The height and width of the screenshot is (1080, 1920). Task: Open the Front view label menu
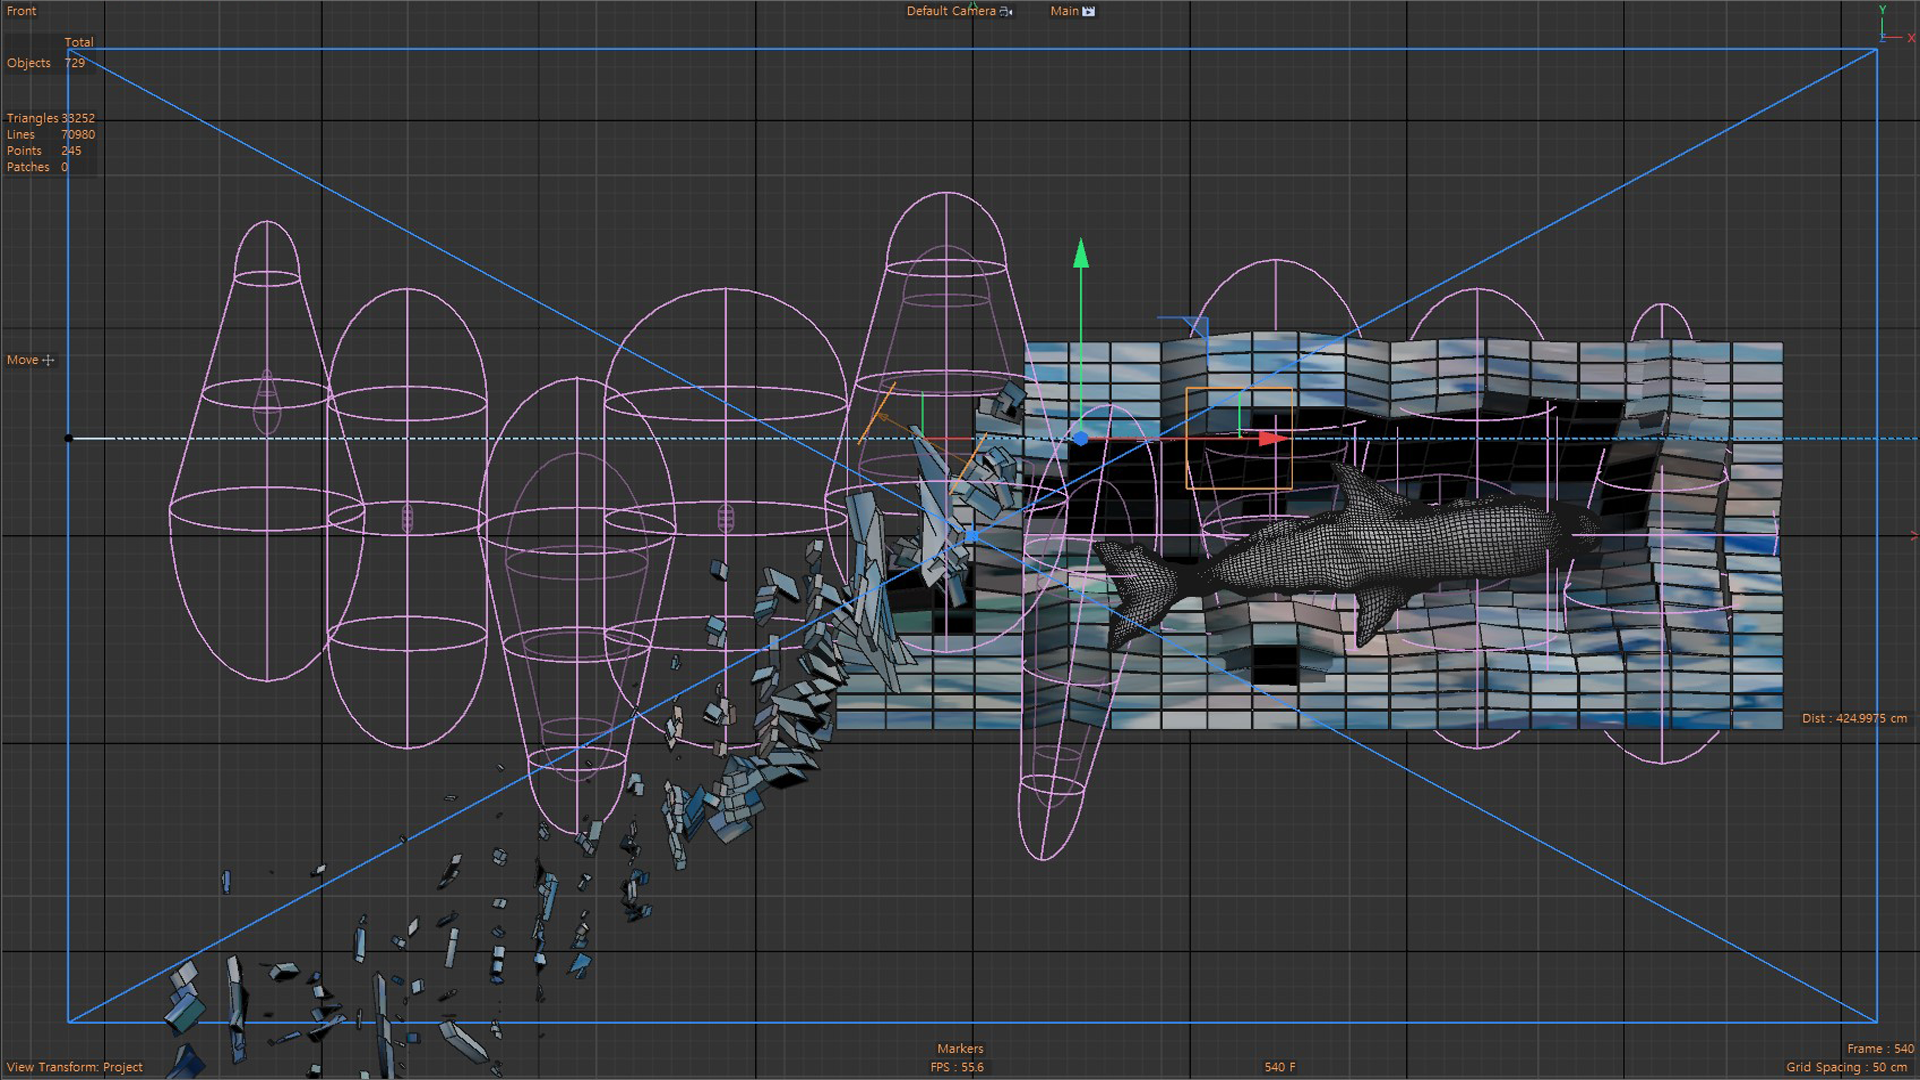(21, 11)
